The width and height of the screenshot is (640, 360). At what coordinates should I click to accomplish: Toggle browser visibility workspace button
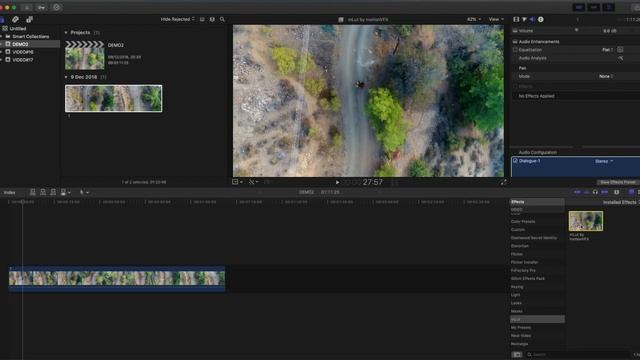pos(579,7)
